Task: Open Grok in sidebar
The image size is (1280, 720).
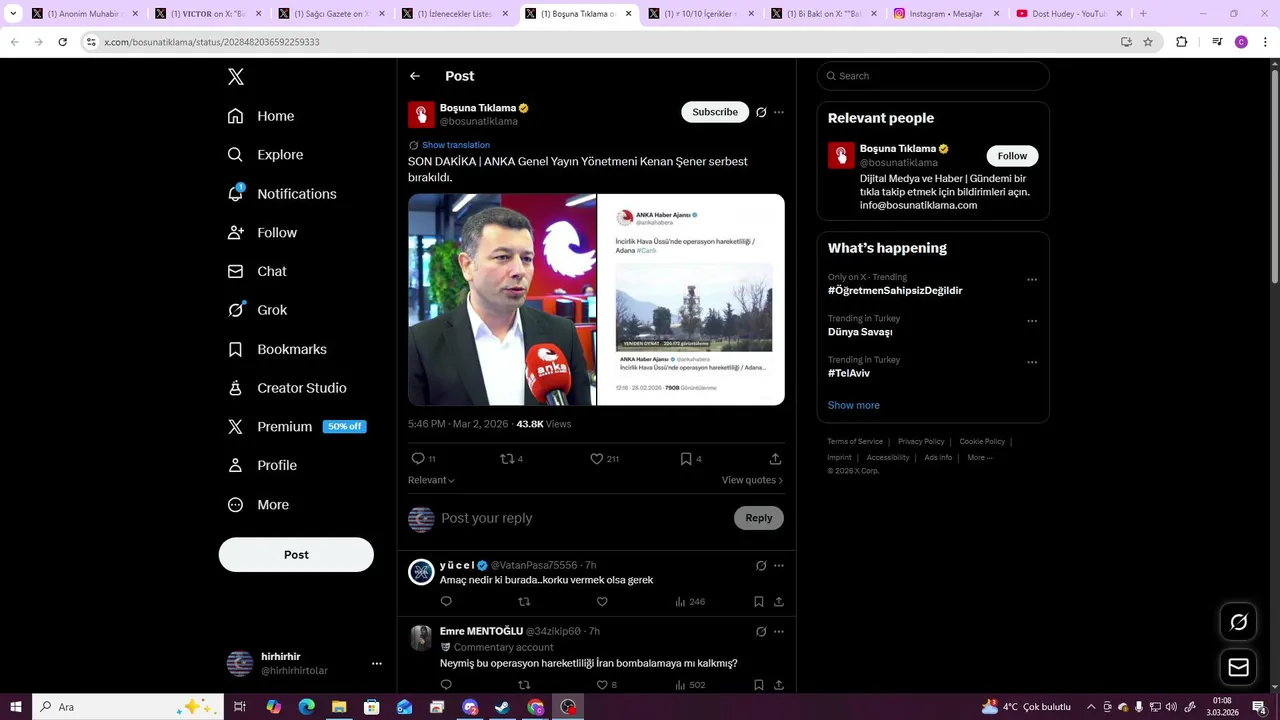Action: [257, 310]
